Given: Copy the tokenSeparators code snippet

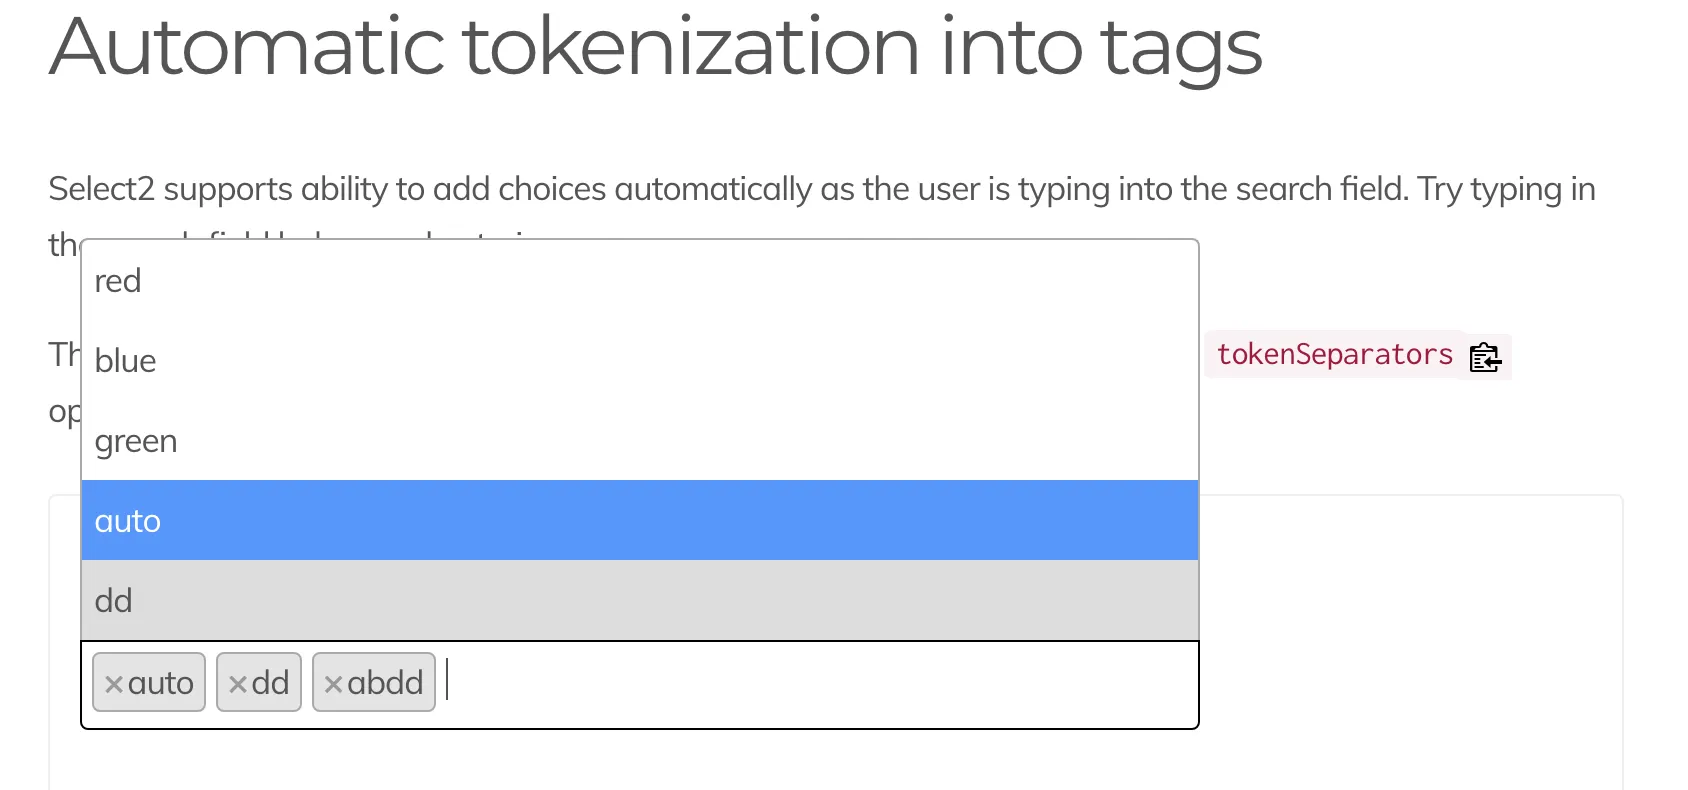Looking at the screenshot, I should pos(1485,357).
